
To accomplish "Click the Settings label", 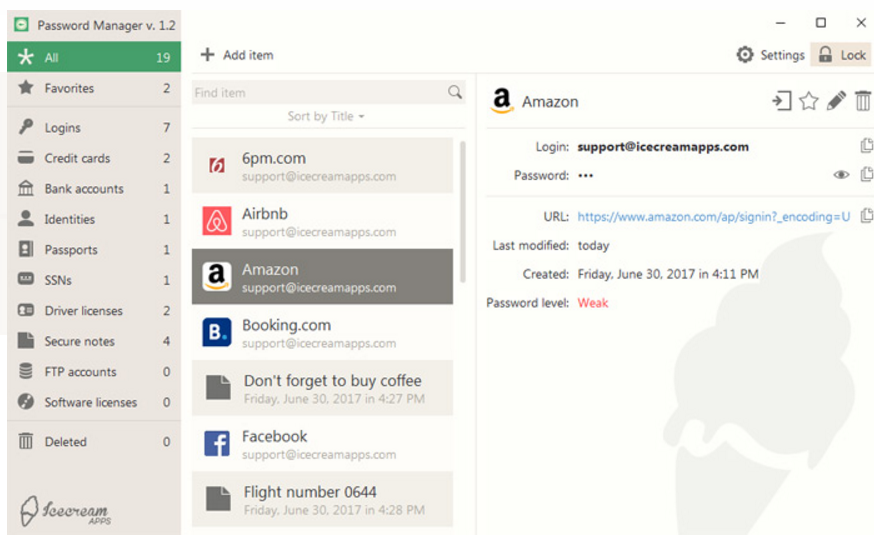I will [x=782, y=55].
